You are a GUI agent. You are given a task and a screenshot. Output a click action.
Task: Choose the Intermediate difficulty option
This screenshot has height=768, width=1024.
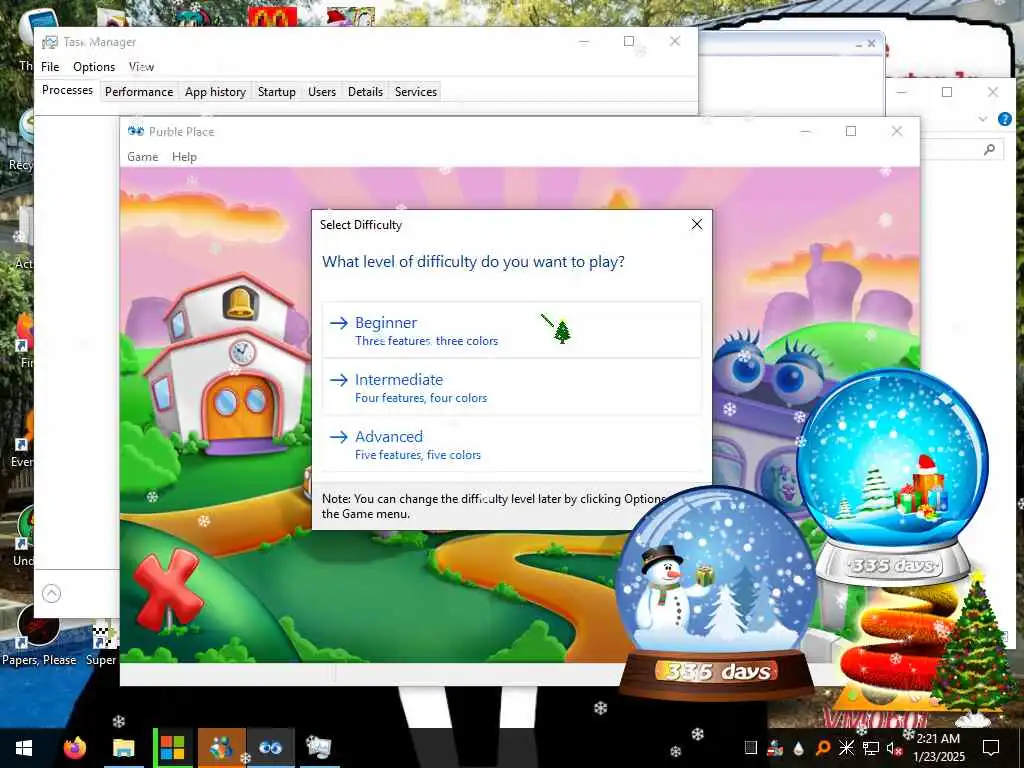[511, 387]
